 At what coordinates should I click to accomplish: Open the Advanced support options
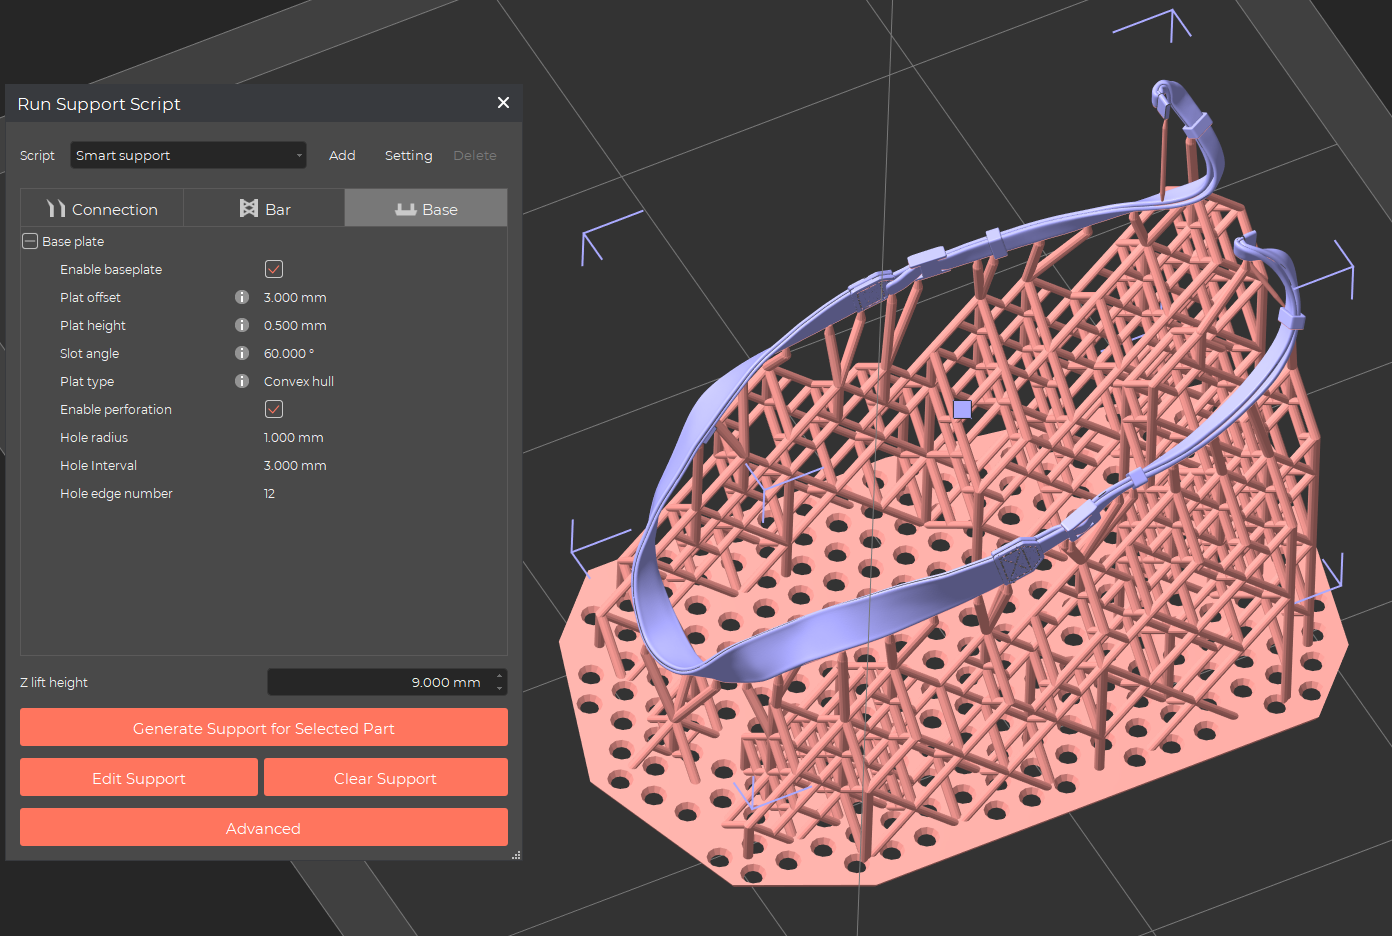pos(263,827)
